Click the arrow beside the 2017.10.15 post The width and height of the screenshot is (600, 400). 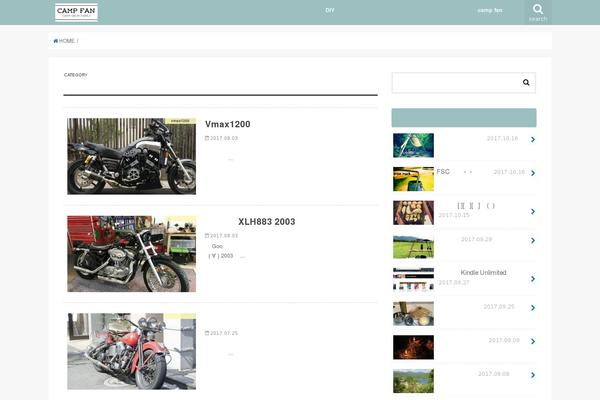pos(533,211)
